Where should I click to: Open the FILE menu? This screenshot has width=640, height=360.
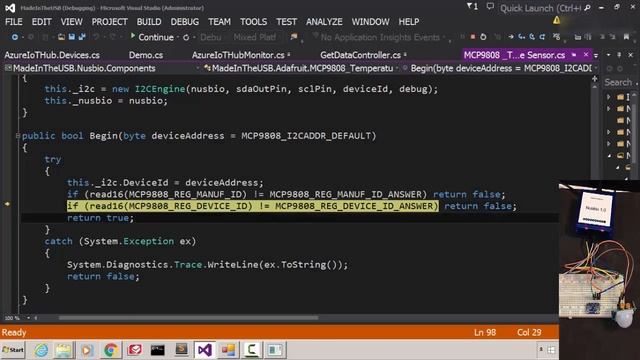[x=14, y=22]
